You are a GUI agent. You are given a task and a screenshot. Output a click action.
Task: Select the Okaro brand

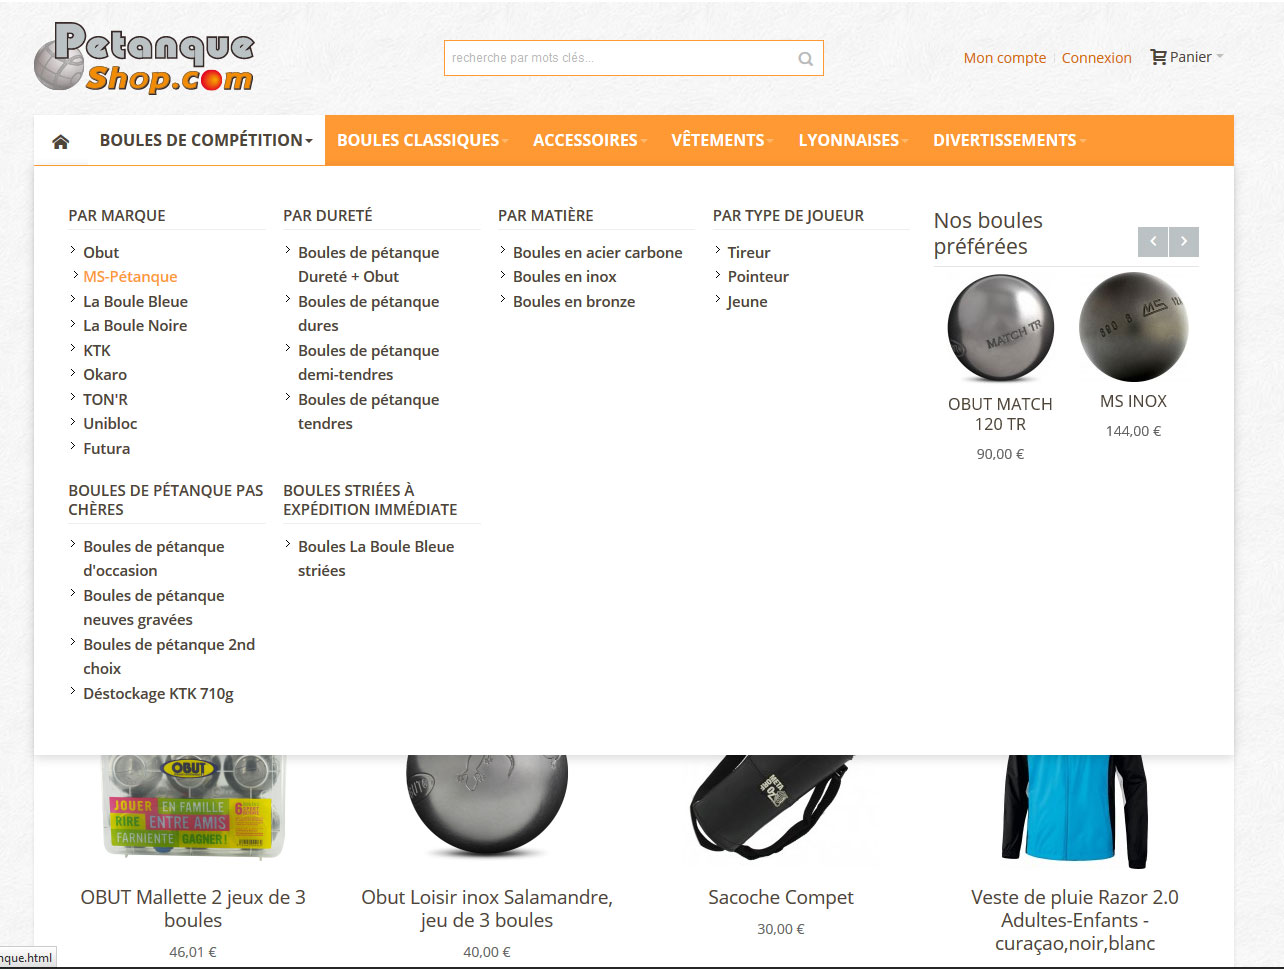pyautogui.click(x=105, y=375)
